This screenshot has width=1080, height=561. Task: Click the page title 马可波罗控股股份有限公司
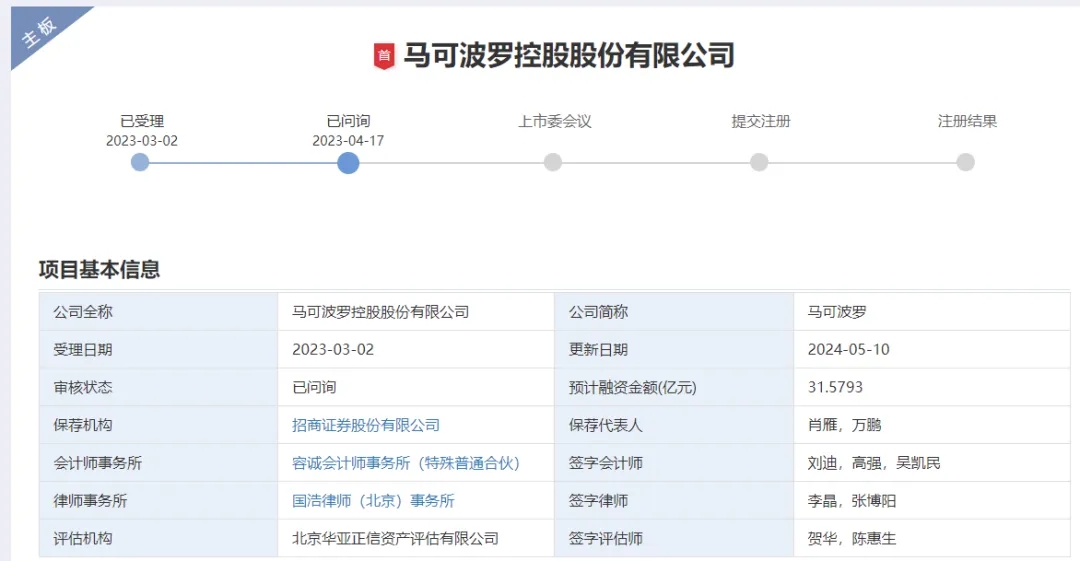569,56
